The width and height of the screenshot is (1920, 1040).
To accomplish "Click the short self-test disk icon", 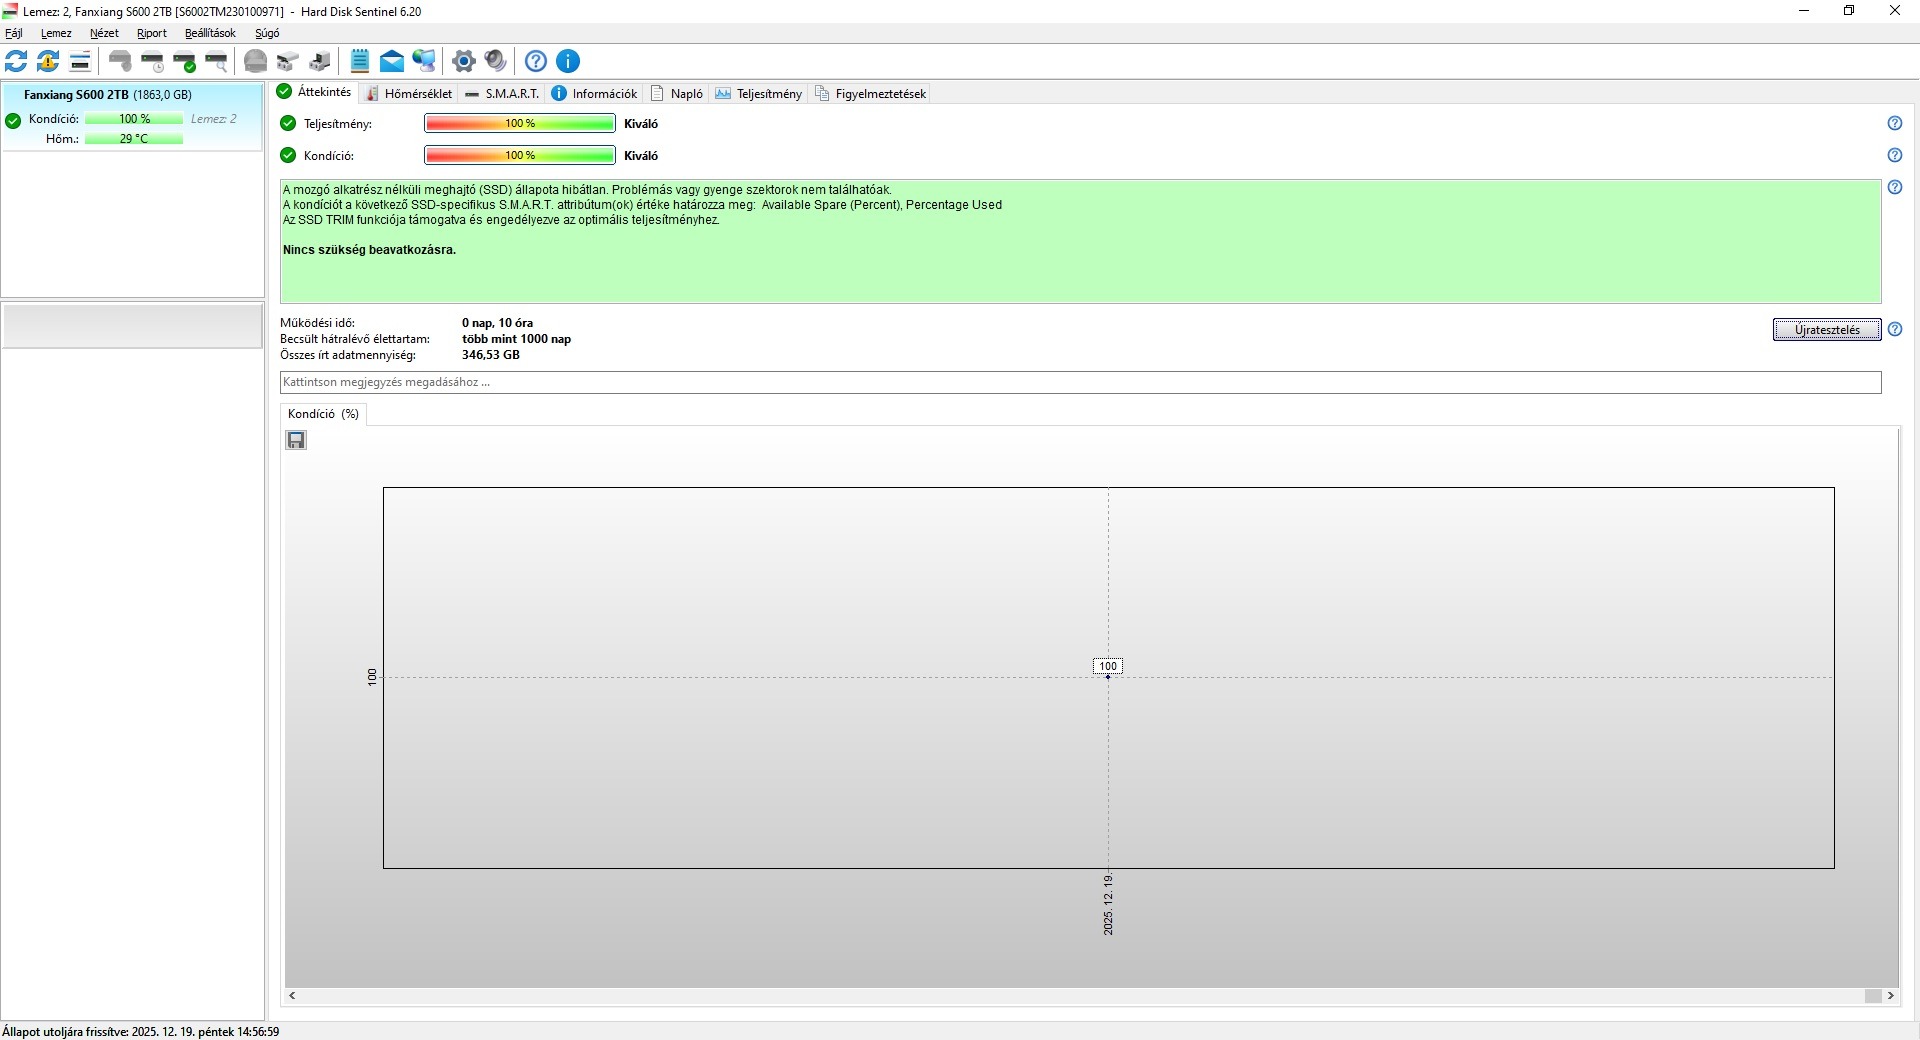I will 120,61.
